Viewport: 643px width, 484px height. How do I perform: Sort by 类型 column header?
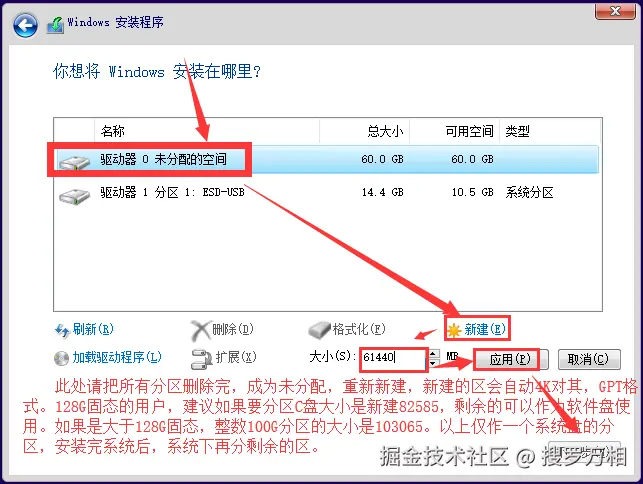point(550,131)
